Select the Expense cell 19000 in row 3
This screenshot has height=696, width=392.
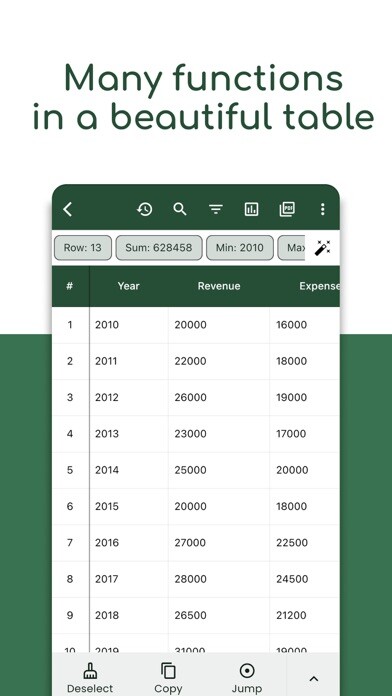click(x=305, y=397)
